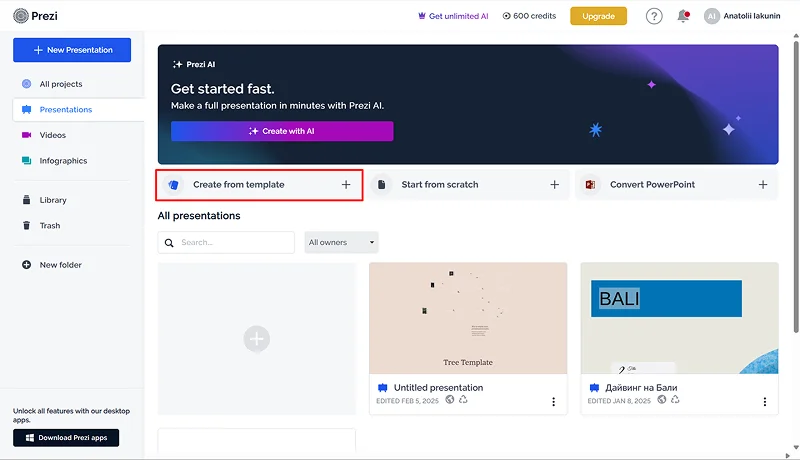The width and height of the screenshot is (800, 460).
Task: Click the user avatar AI icon
Action: 712,16
